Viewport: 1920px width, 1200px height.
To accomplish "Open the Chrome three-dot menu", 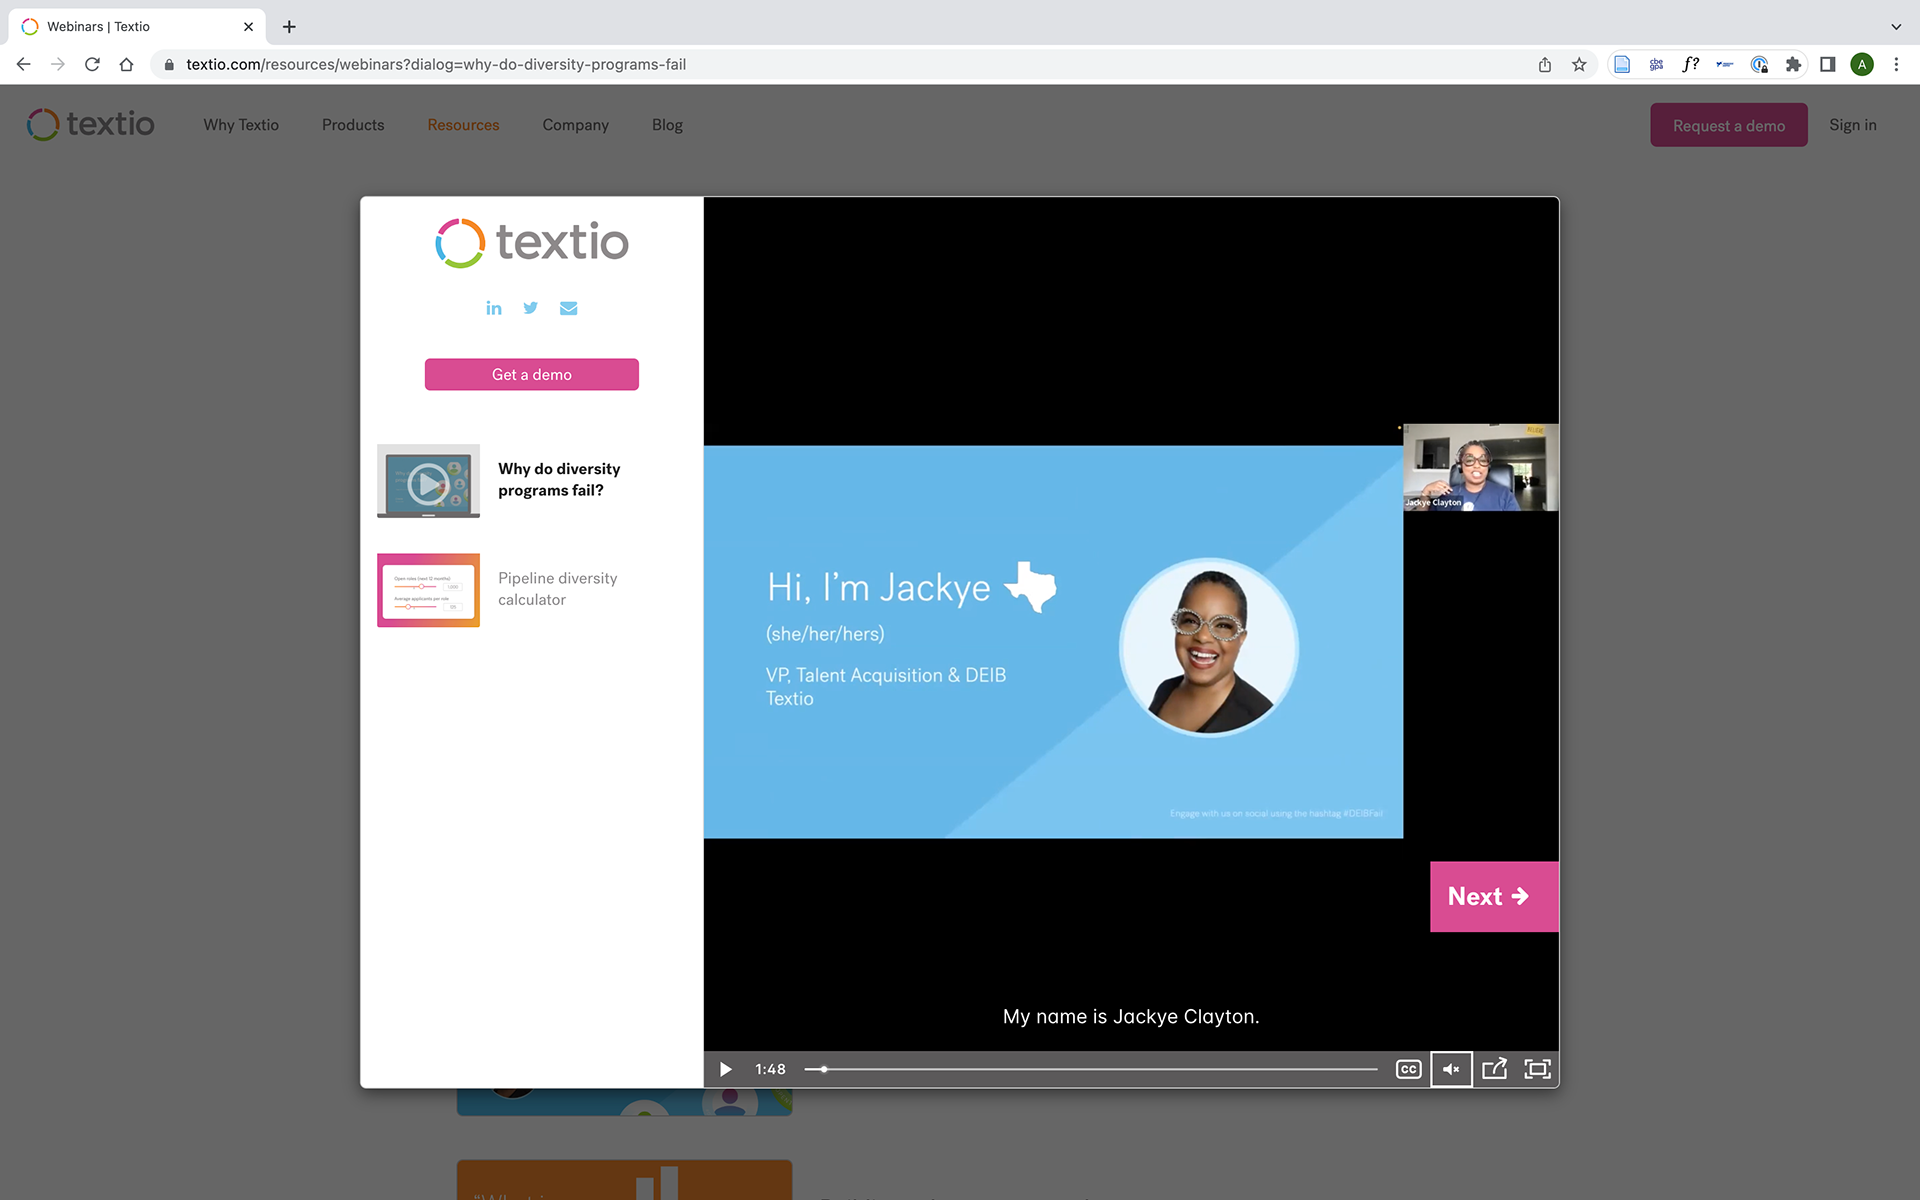I will [x=1896, y=64].
